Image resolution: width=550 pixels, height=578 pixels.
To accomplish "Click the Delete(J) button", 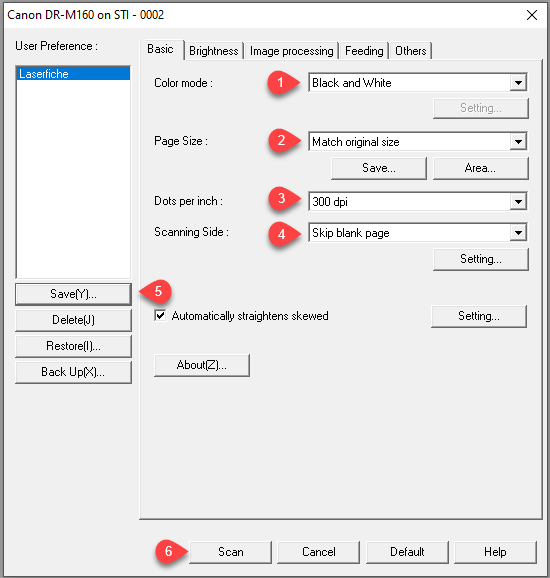I will 73,320.
